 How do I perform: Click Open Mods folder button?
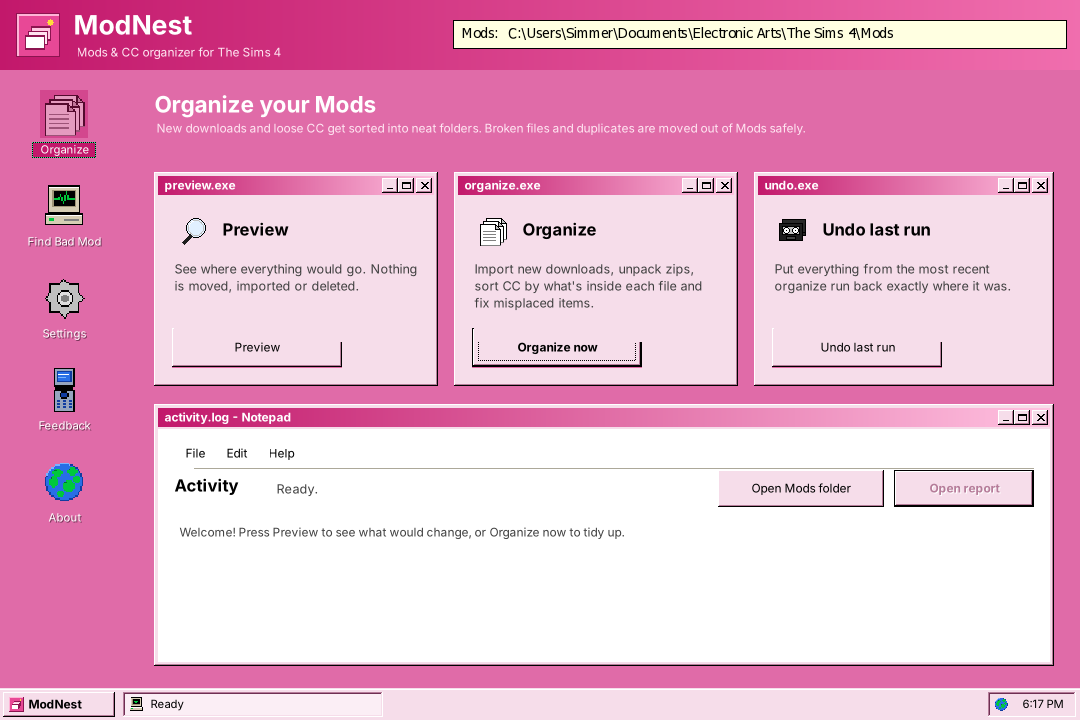(801, 488)
